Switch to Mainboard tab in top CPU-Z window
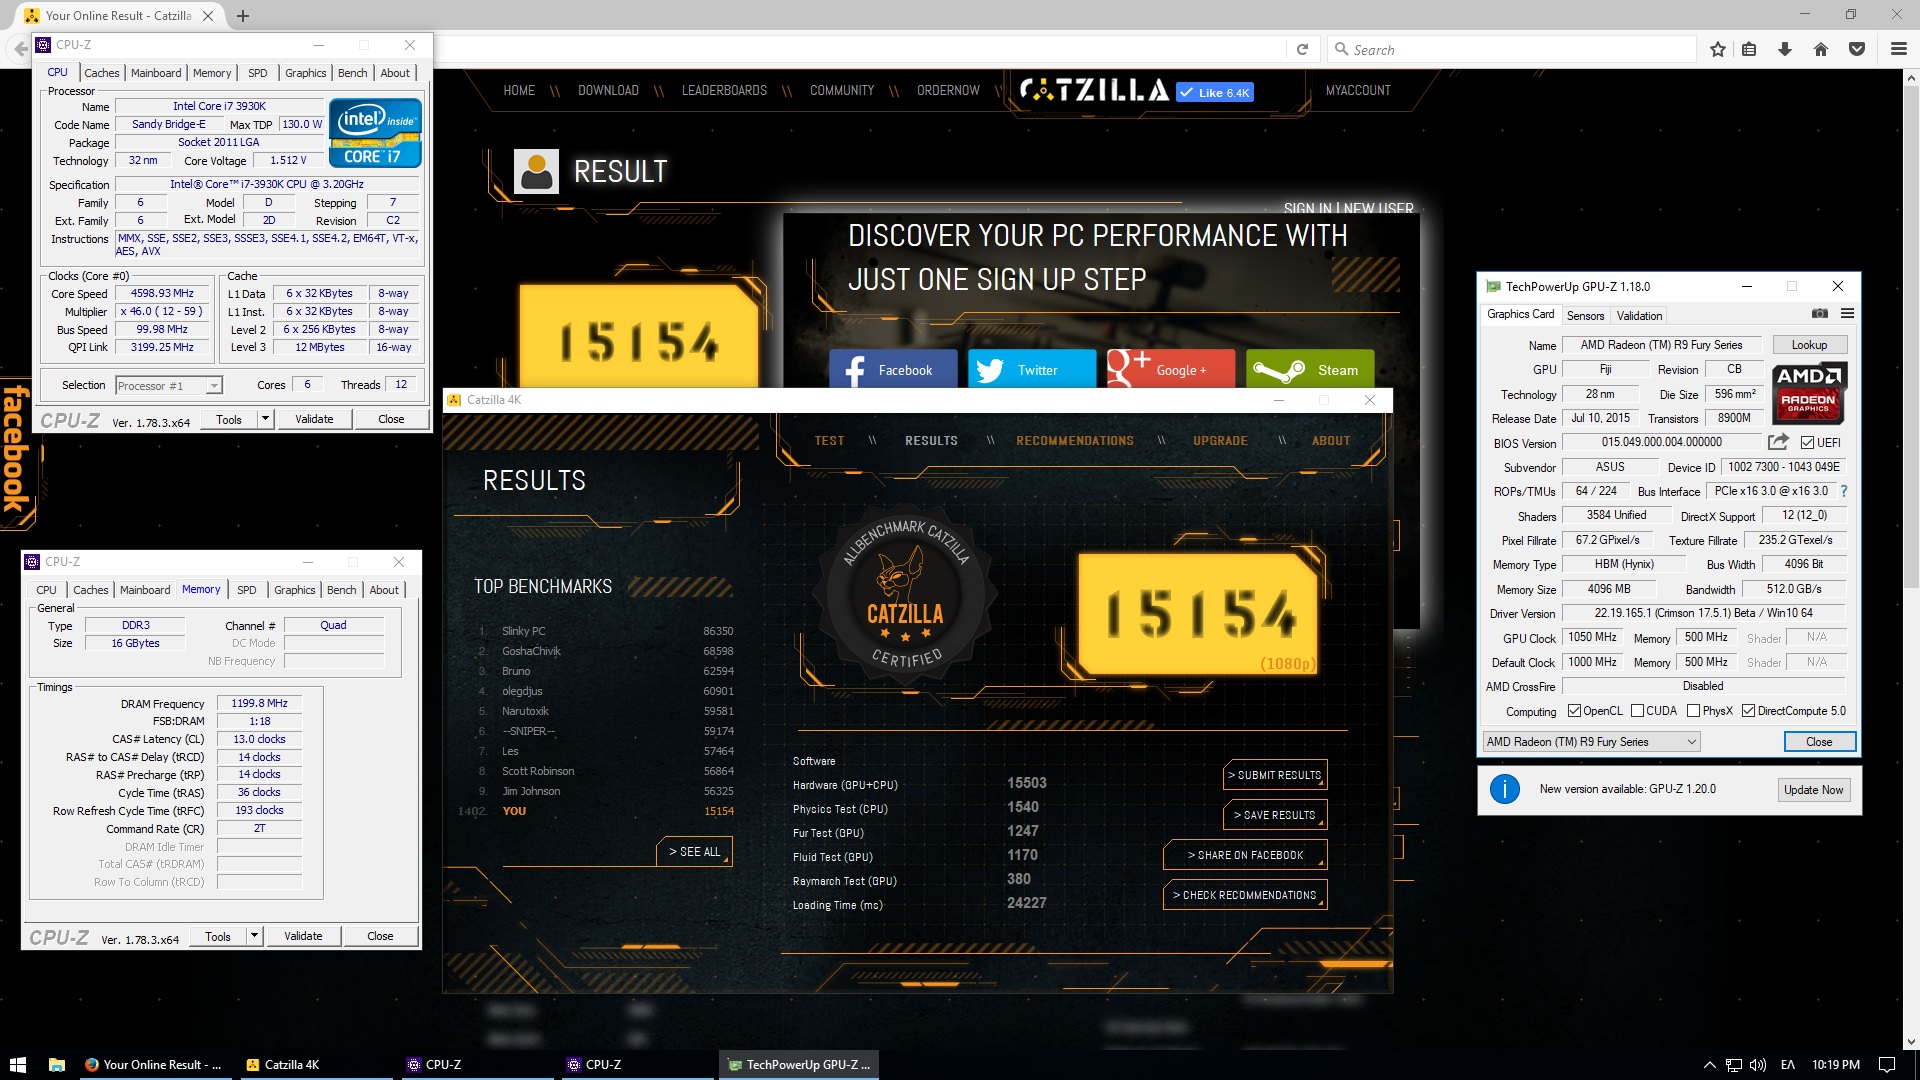Image resolution: width=1920 pixels, height=1080 pixels. coord(156,73)
